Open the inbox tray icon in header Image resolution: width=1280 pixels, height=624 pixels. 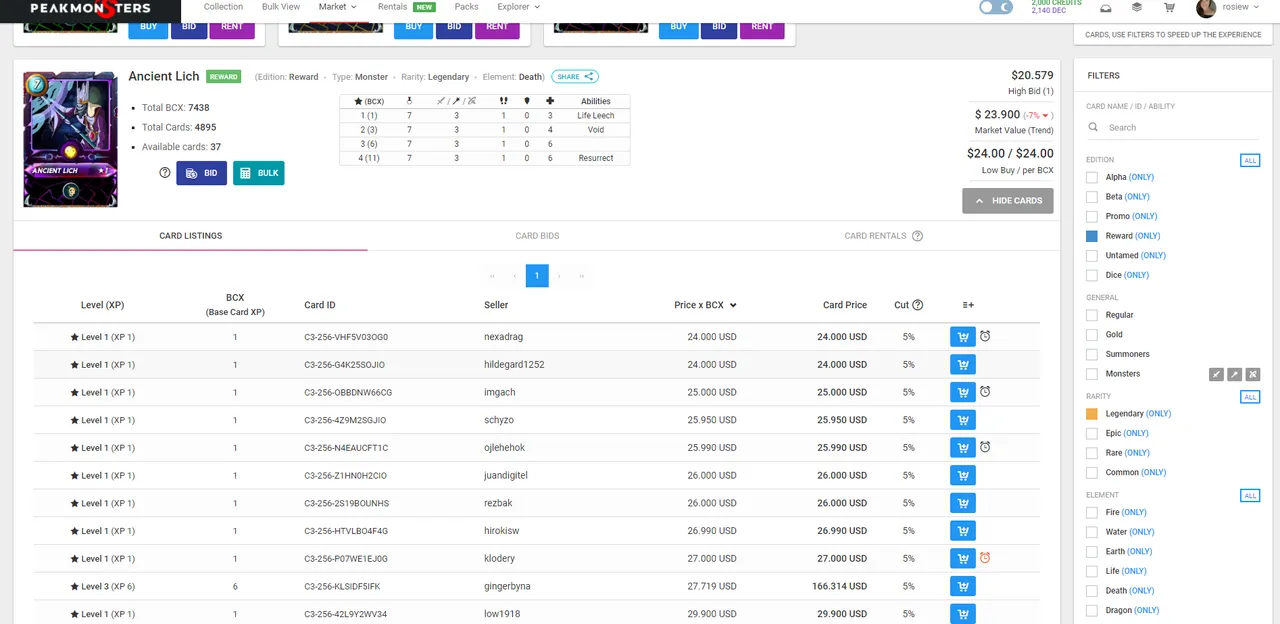pos(1105,8)
